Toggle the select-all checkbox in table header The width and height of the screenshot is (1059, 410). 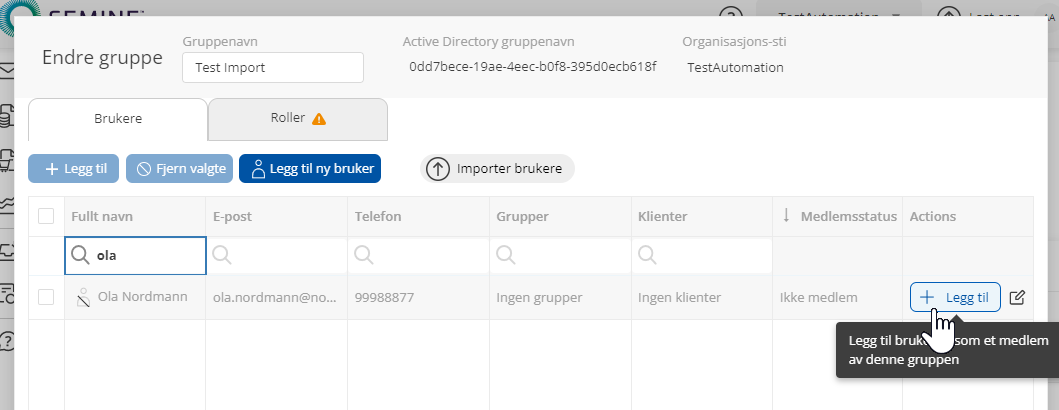[x=46, y=216]
